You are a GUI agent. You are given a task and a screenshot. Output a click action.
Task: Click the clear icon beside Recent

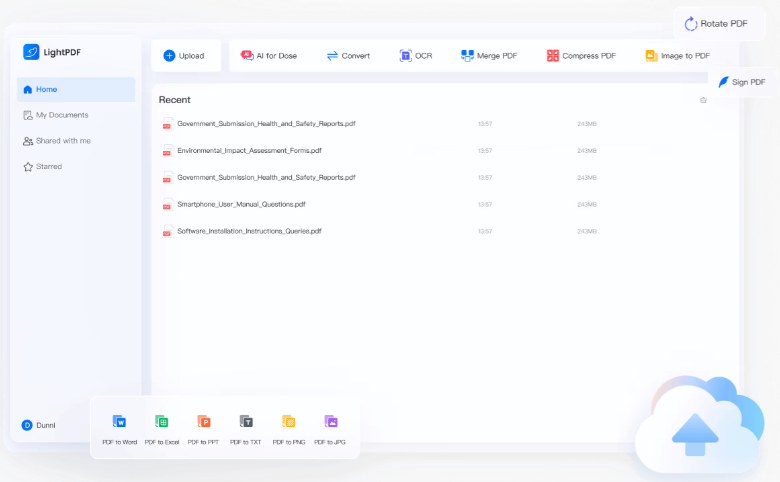703,100
